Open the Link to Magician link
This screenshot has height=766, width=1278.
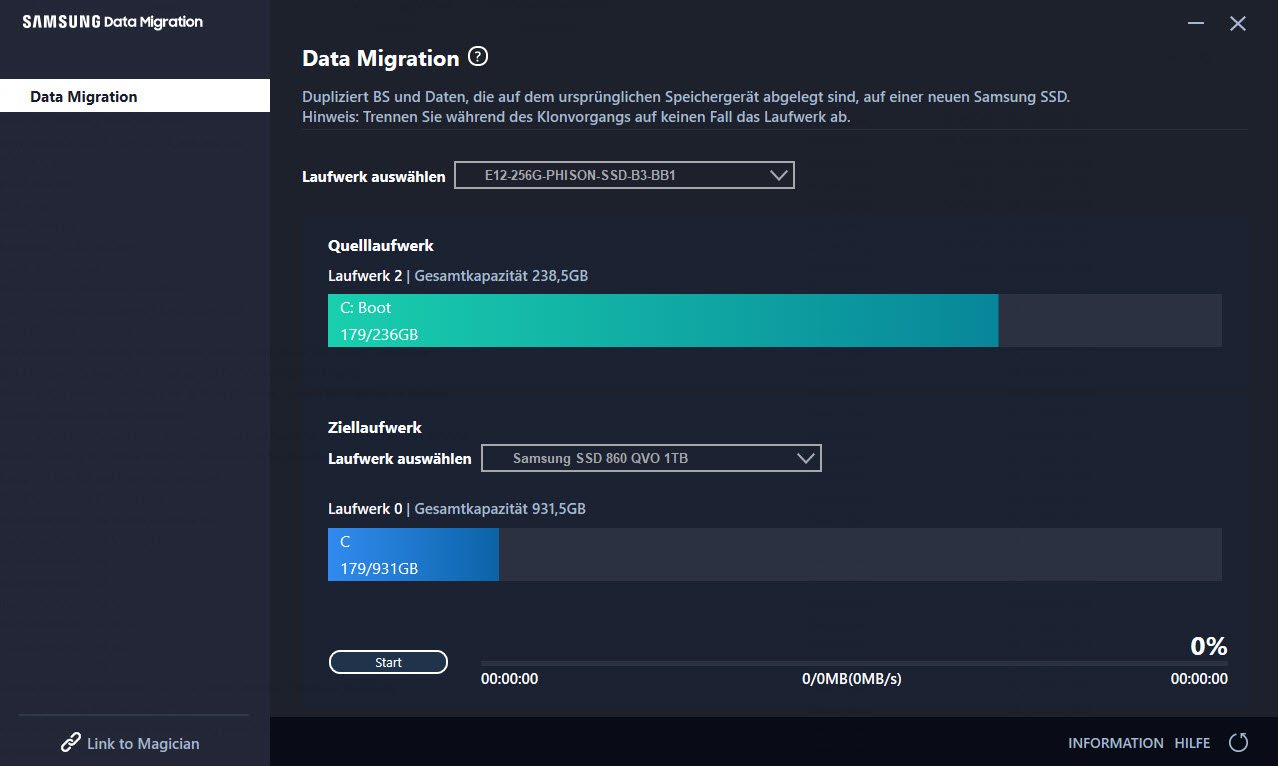coord(142,743)
